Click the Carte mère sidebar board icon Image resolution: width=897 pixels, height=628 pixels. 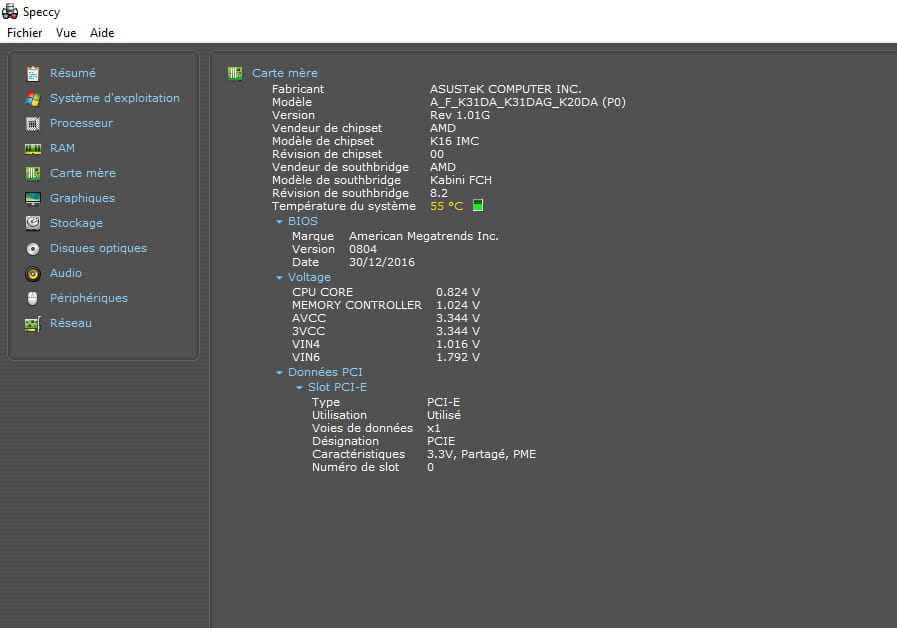(33, 173)
